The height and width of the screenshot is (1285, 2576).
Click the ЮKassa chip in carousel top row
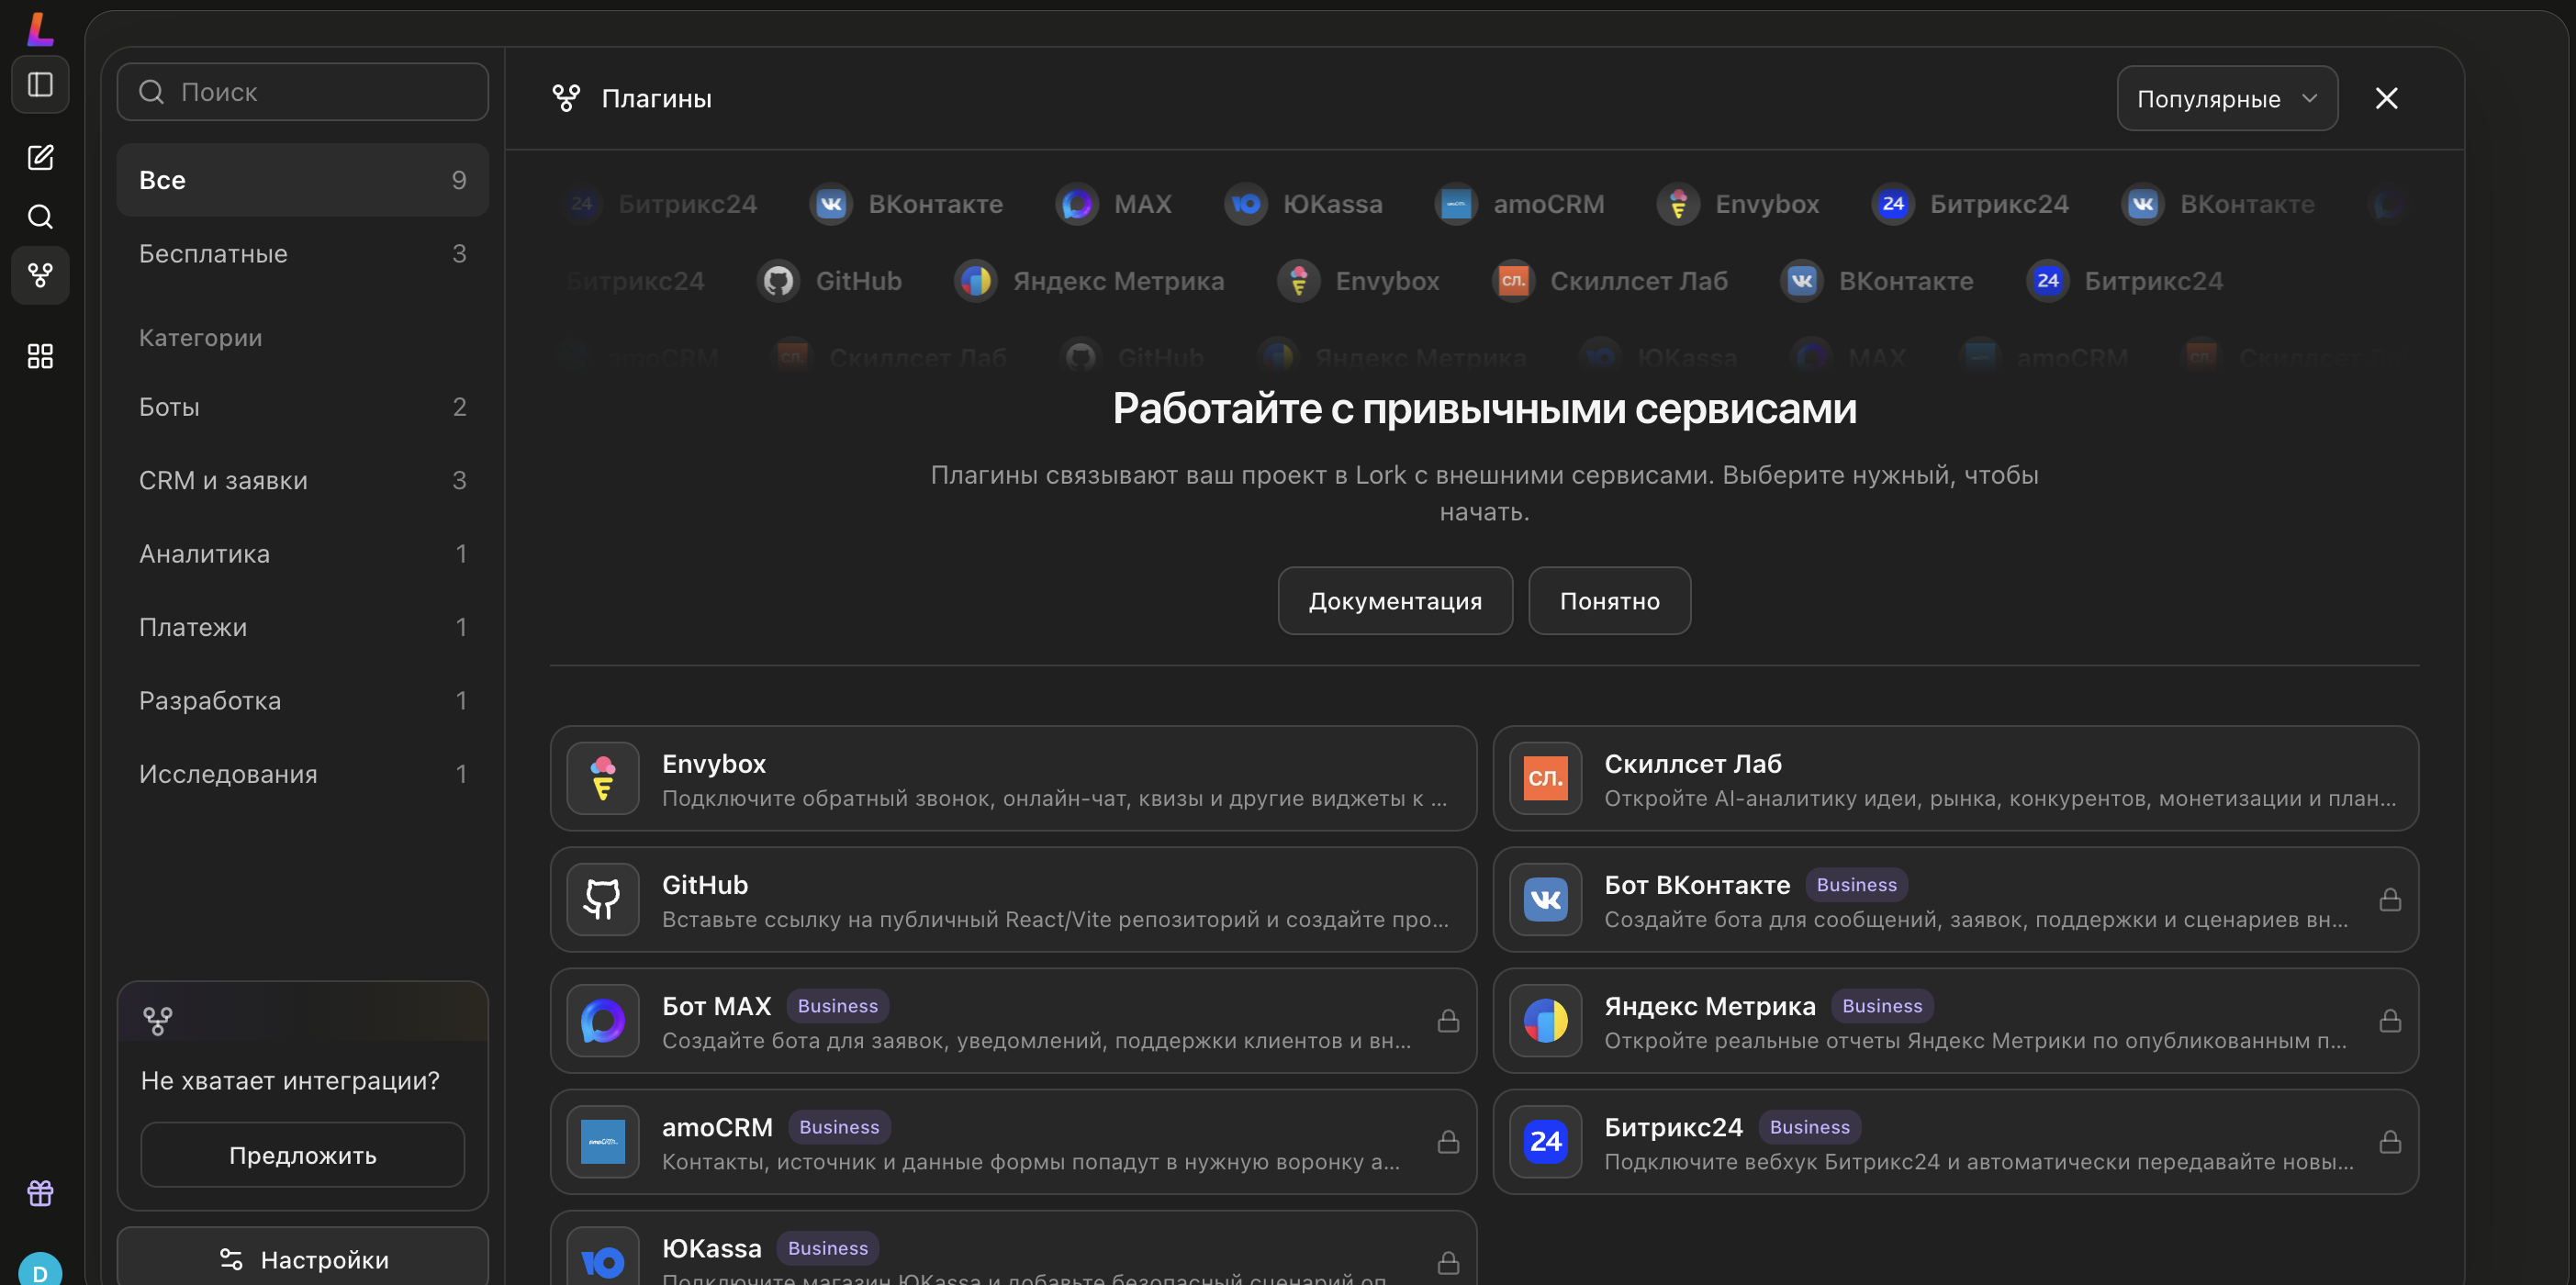[x=1304, y=204]
